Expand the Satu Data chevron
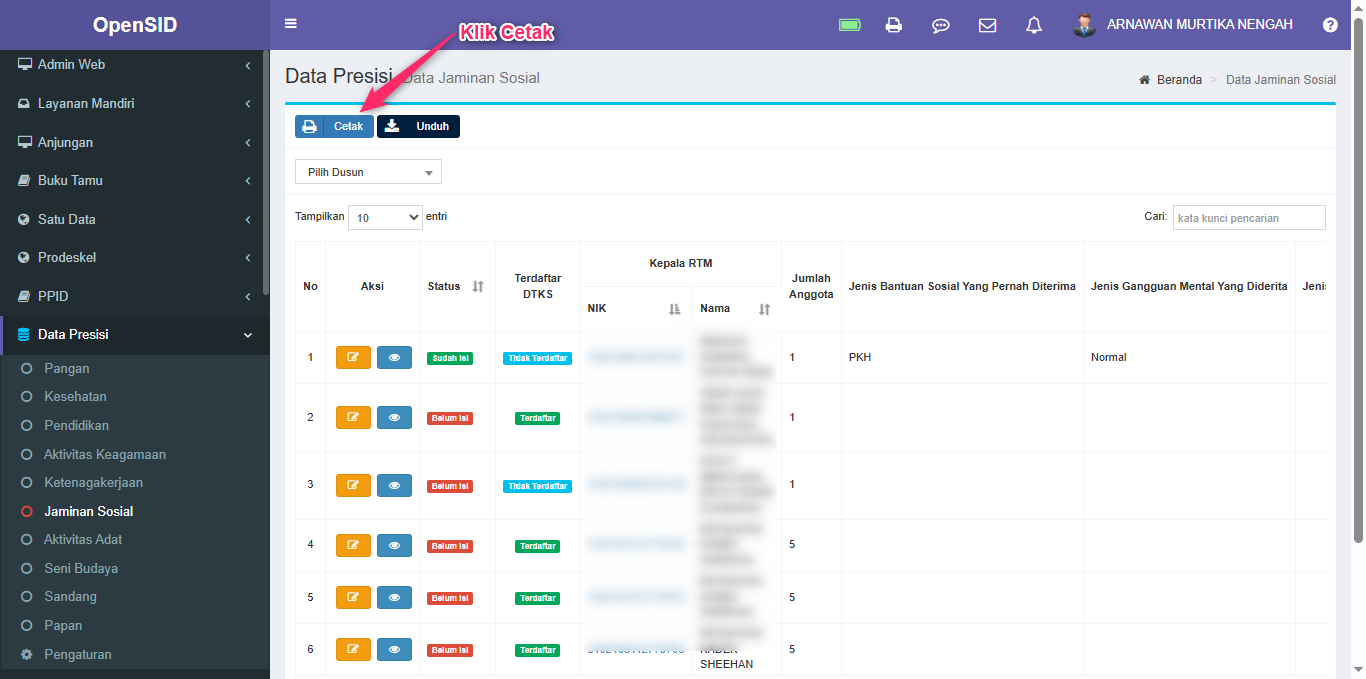The height and width of the screenshot is (679, 1366). [x=248, y=220]
